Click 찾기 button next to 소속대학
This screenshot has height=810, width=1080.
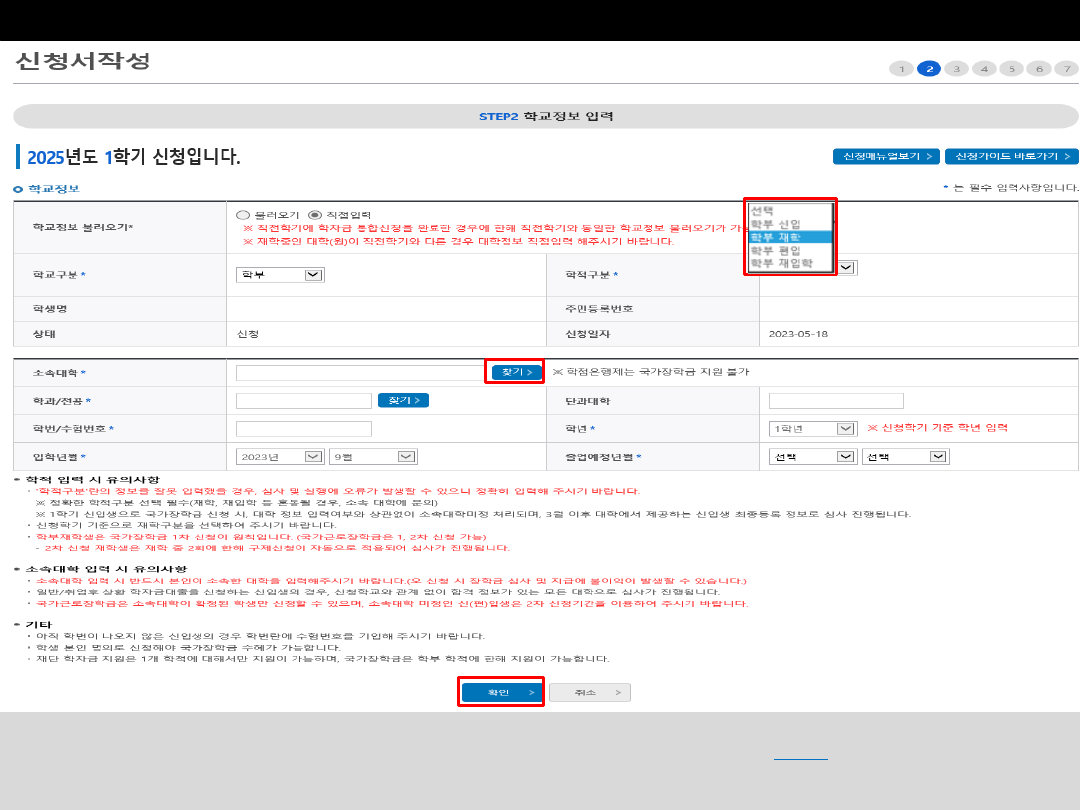click(x=516, y=372)
